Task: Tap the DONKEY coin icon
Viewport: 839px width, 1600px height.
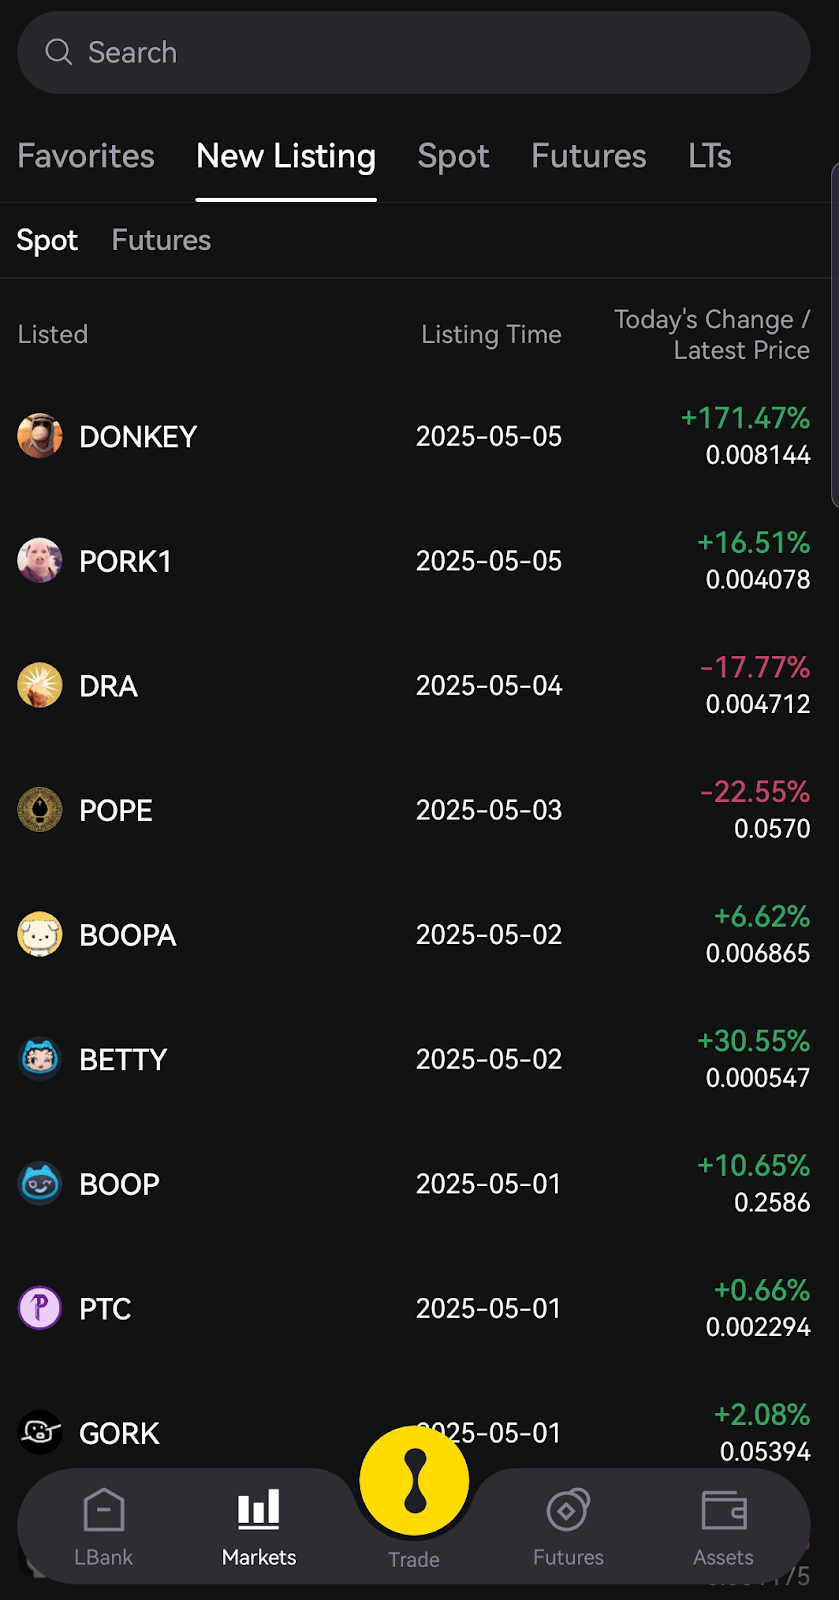Action: coord(40,436)
